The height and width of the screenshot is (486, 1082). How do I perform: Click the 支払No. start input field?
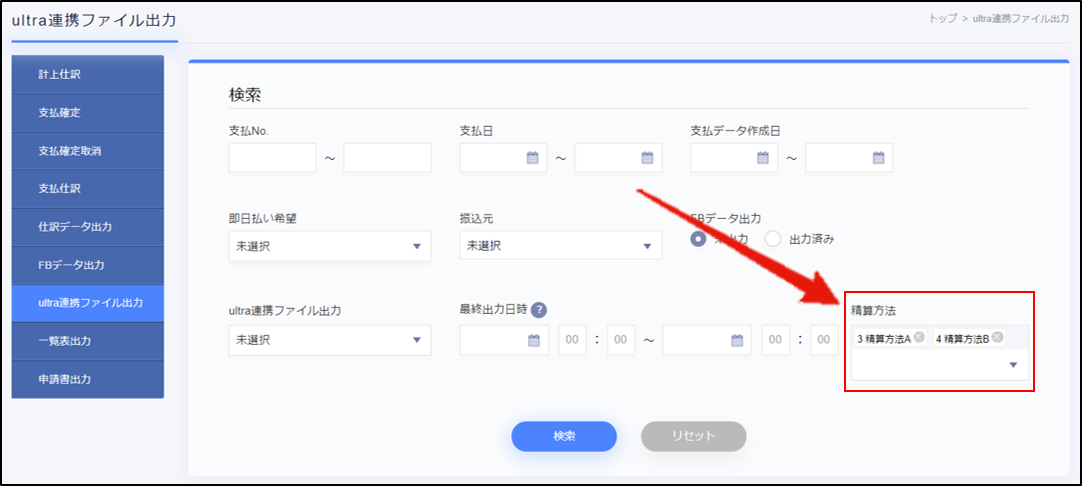(272, 158)
